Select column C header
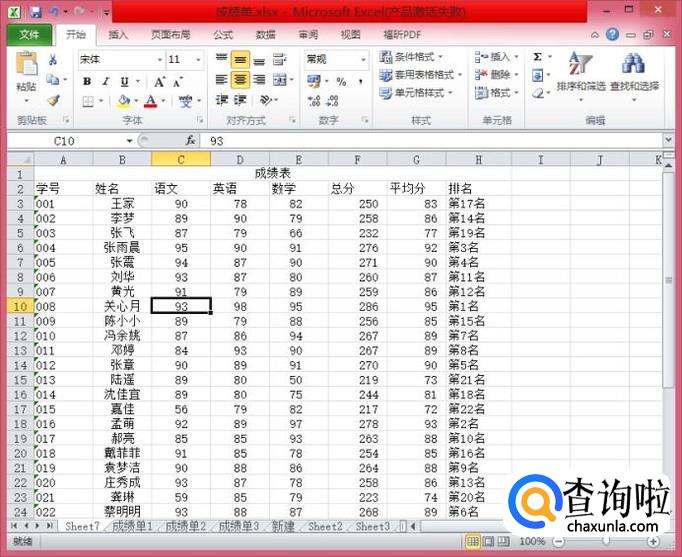 181,160
